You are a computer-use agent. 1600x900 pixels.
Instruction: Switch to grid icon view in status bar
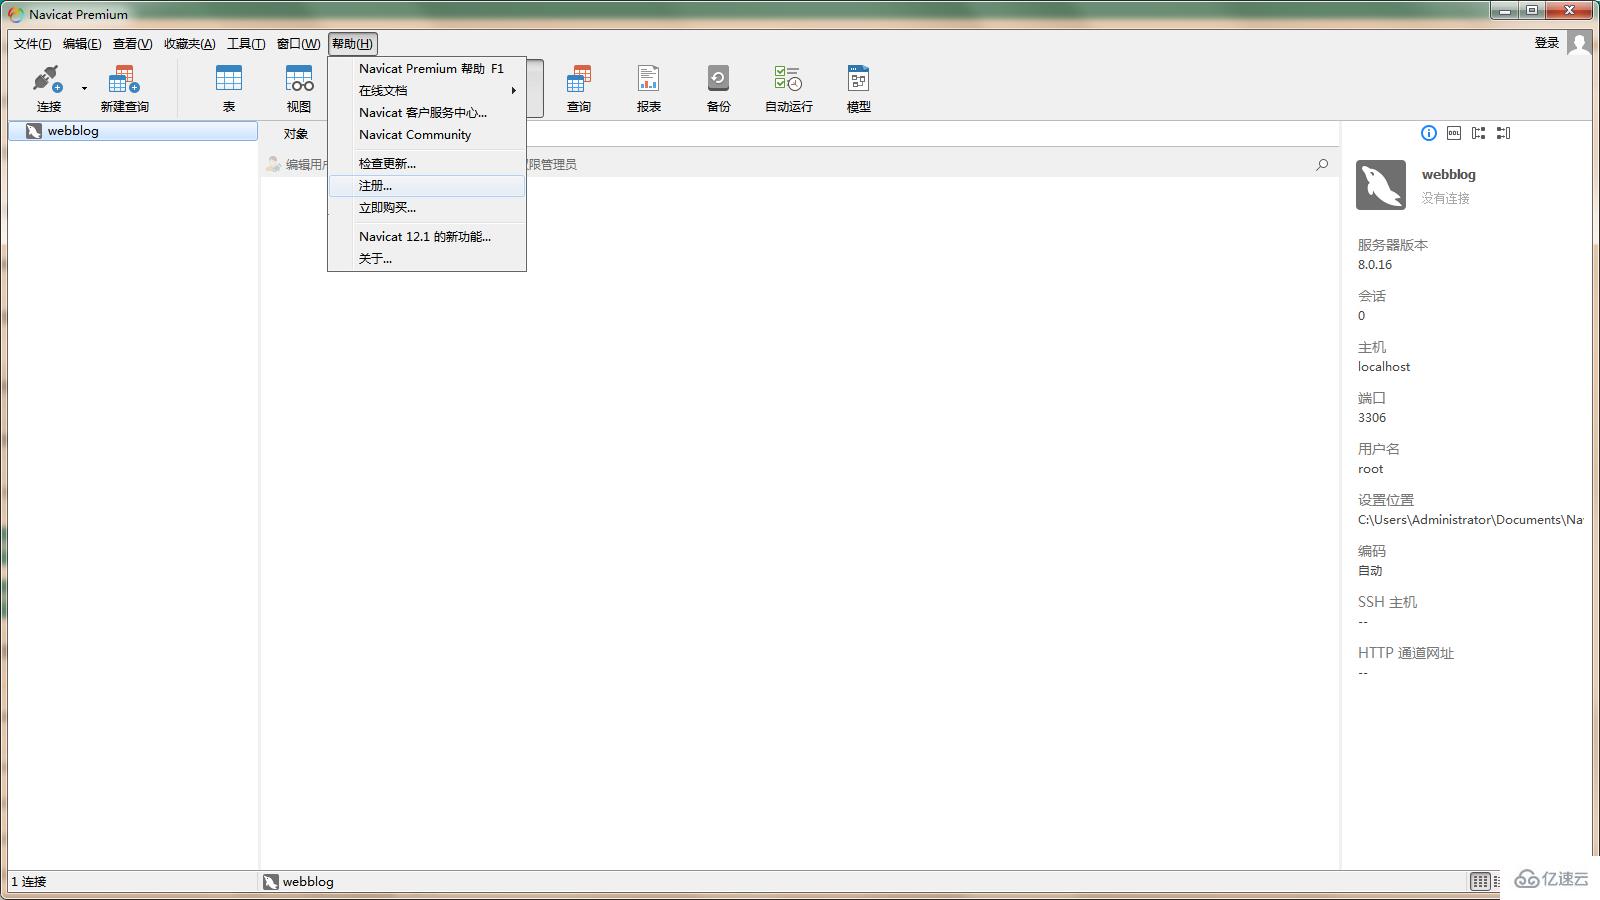click(1480, 881)
